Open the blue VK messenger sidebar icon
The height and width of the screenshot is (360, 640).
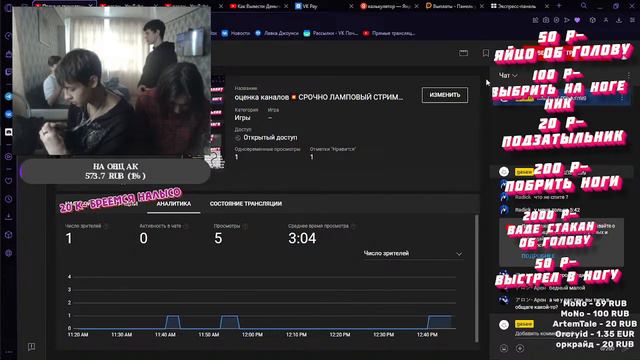coord(9,114)
